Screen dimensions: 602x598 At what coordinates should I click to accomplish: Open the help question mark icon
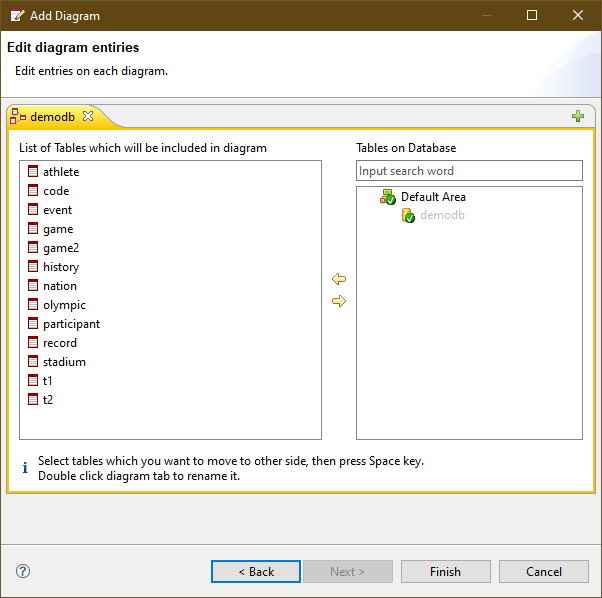(23, 571)
